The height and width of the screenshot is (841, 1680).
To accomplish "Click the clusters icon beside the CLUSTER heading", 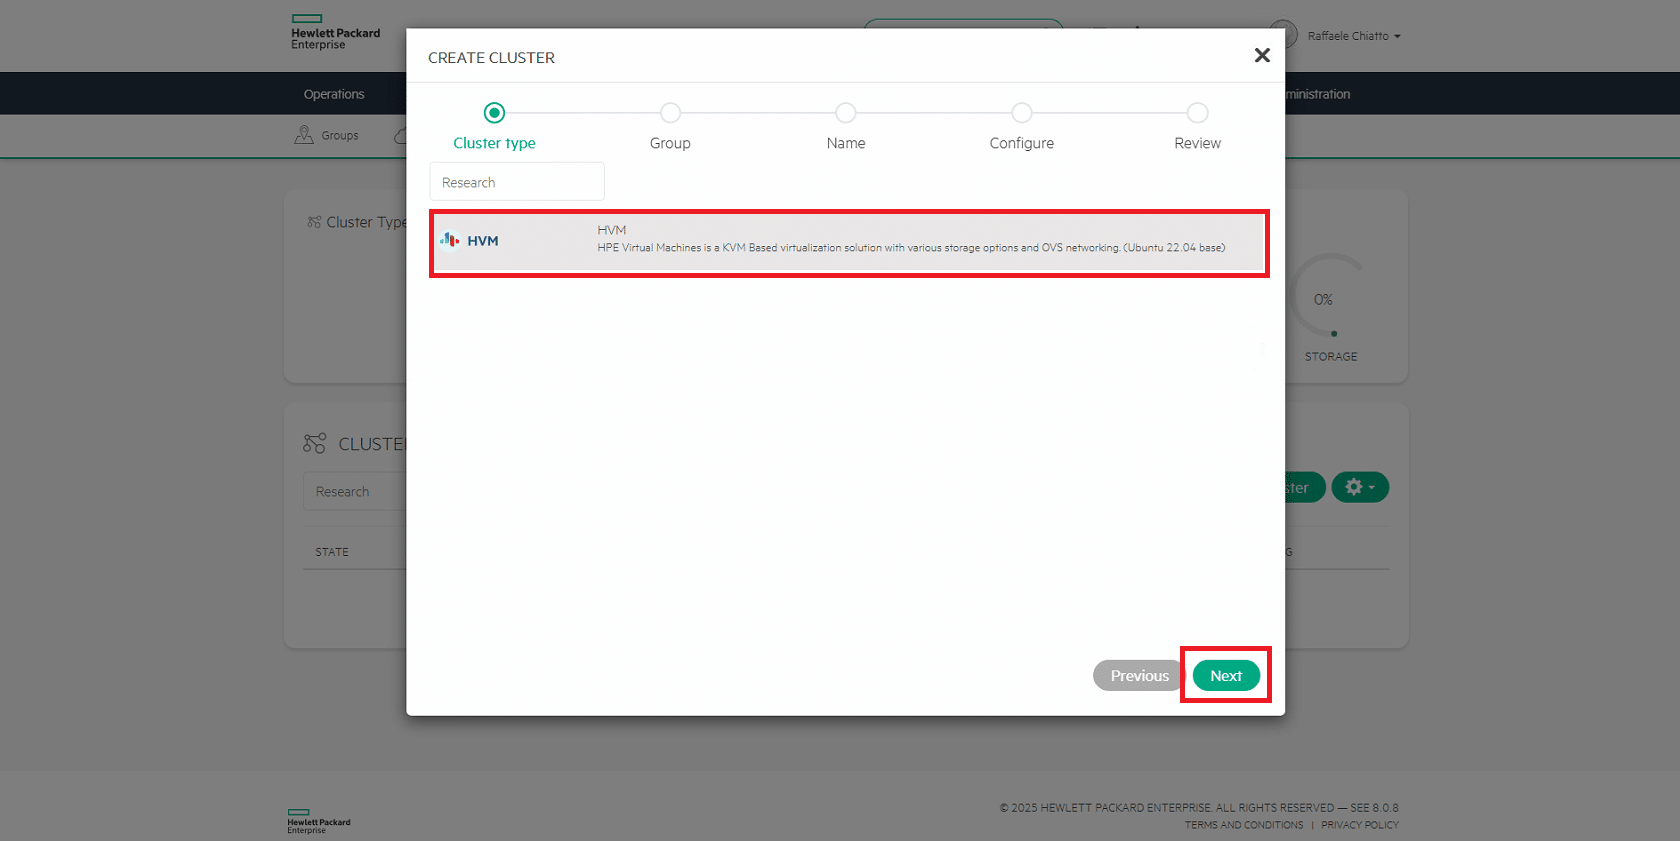I will click(x=314, y=443).
